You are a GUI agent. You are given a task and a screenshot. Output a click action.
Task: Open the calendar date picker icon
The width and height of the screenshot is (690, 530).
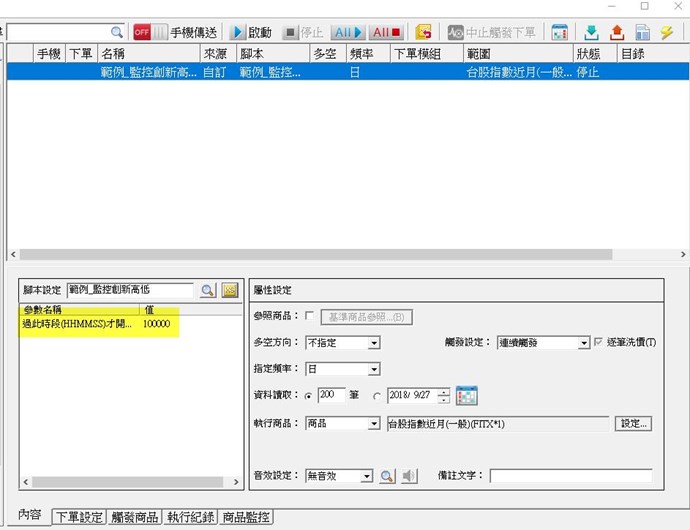[466, 395]
